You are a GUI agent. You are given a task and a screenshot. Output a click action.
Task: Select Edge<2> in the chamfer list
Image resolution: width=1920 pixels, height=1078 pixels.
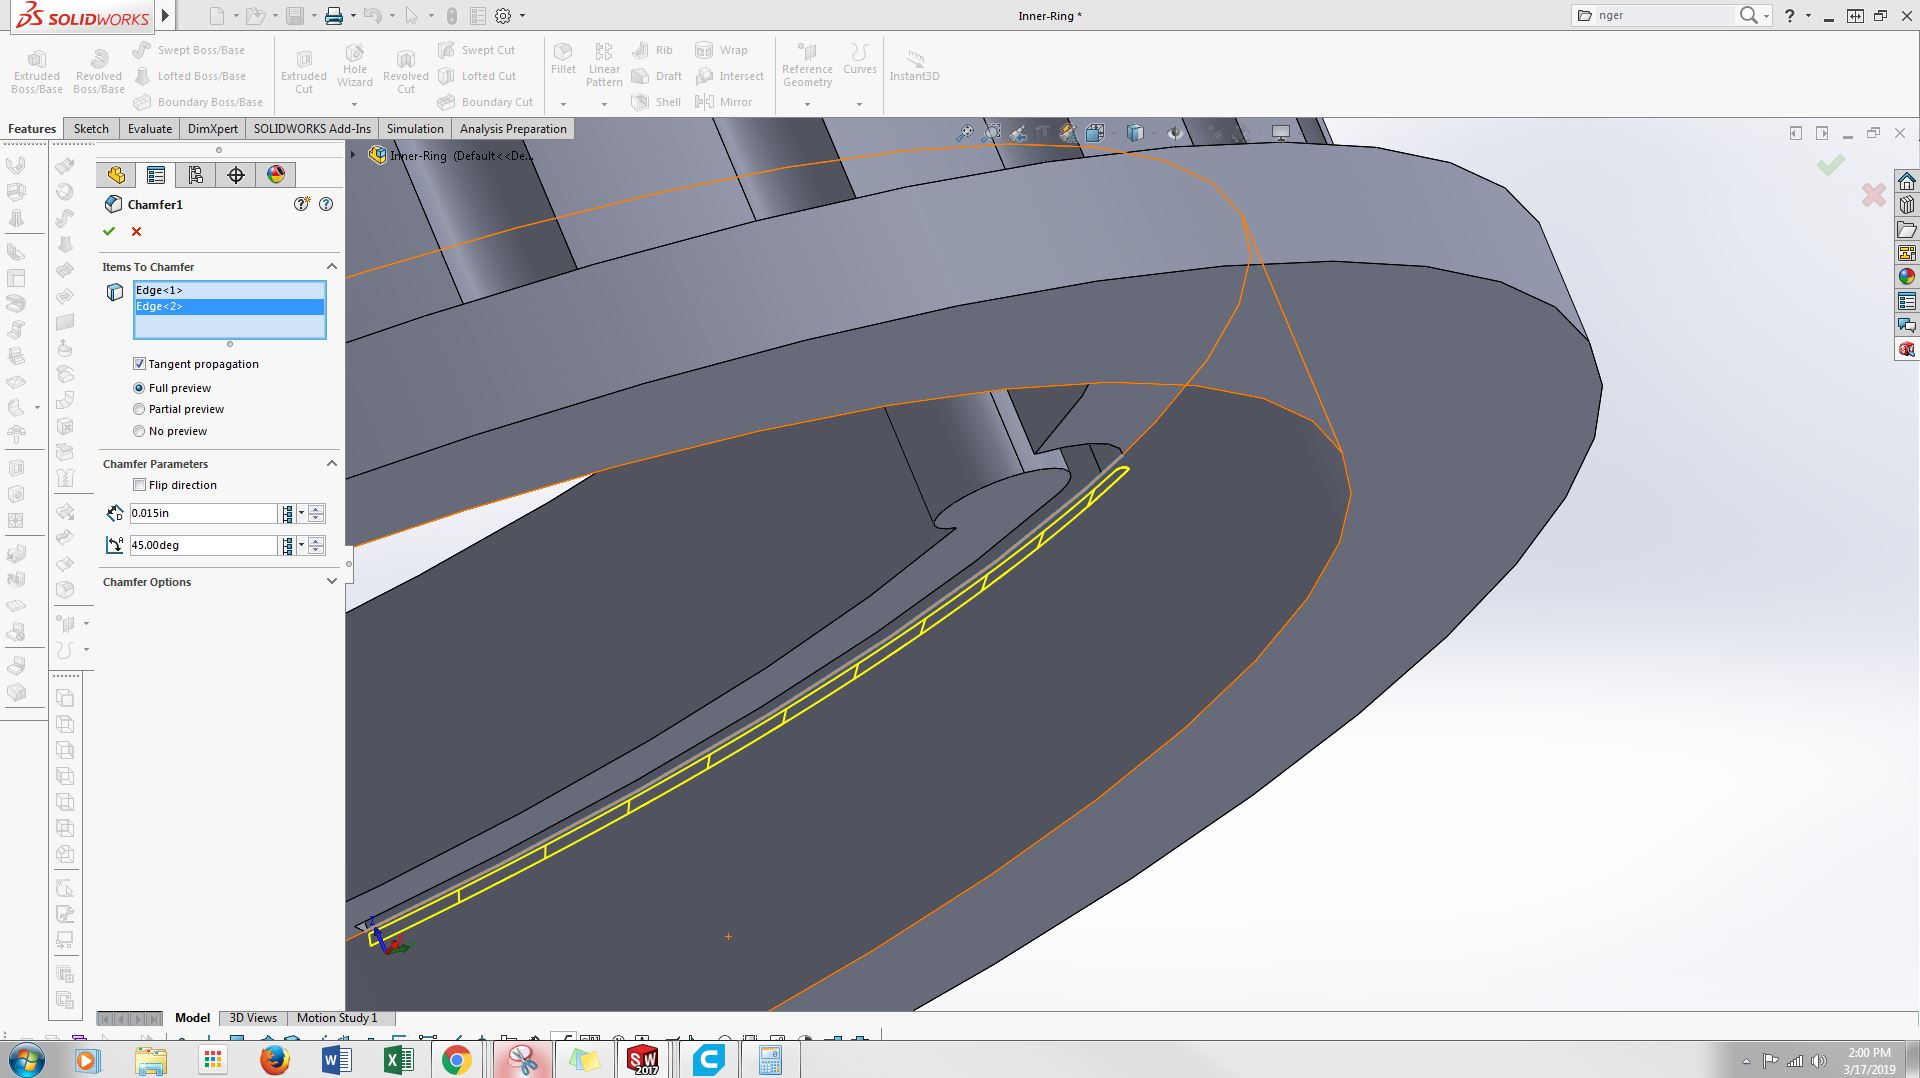click(229, 306)
